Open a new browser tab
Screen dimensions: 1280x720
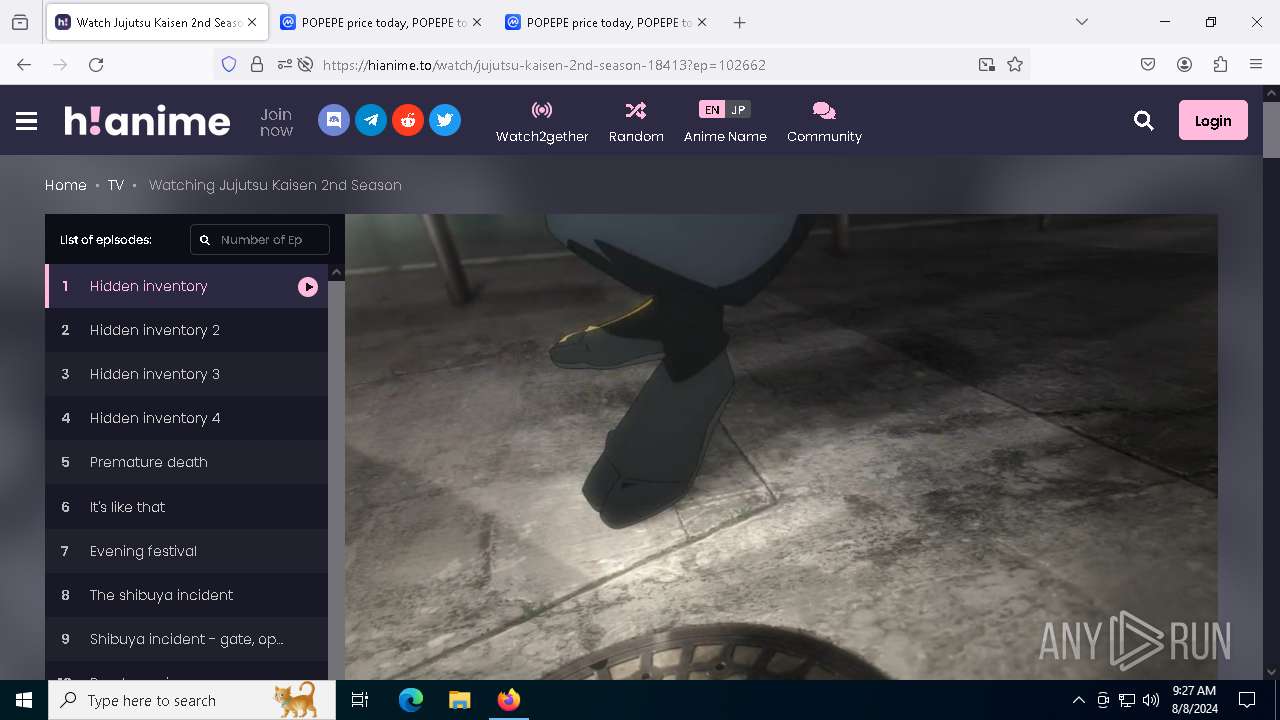(x=739, y=22)
